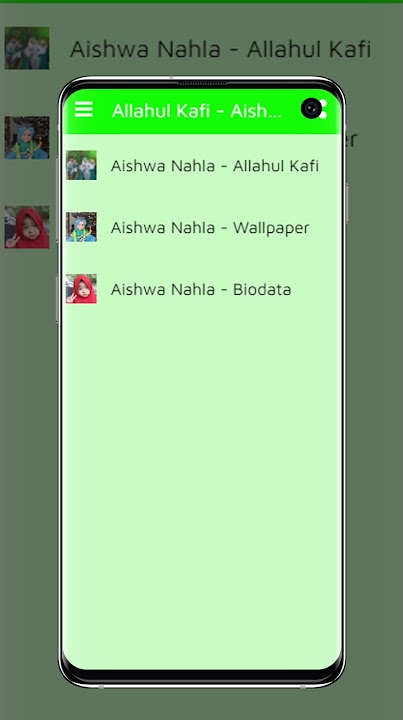This screenshot has height=720, width=403.
Task: Click background thumbnail with red hijab
Action: pyautogui.click(x=27, y=227)
